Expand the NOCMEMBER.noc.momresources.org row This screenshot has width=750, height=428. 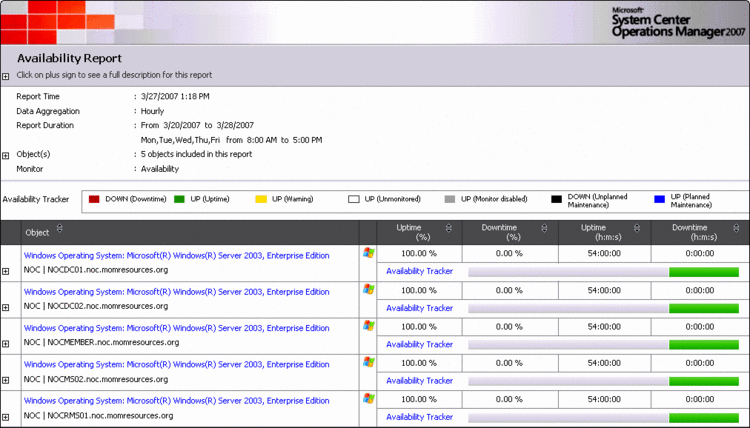[6, 344]
